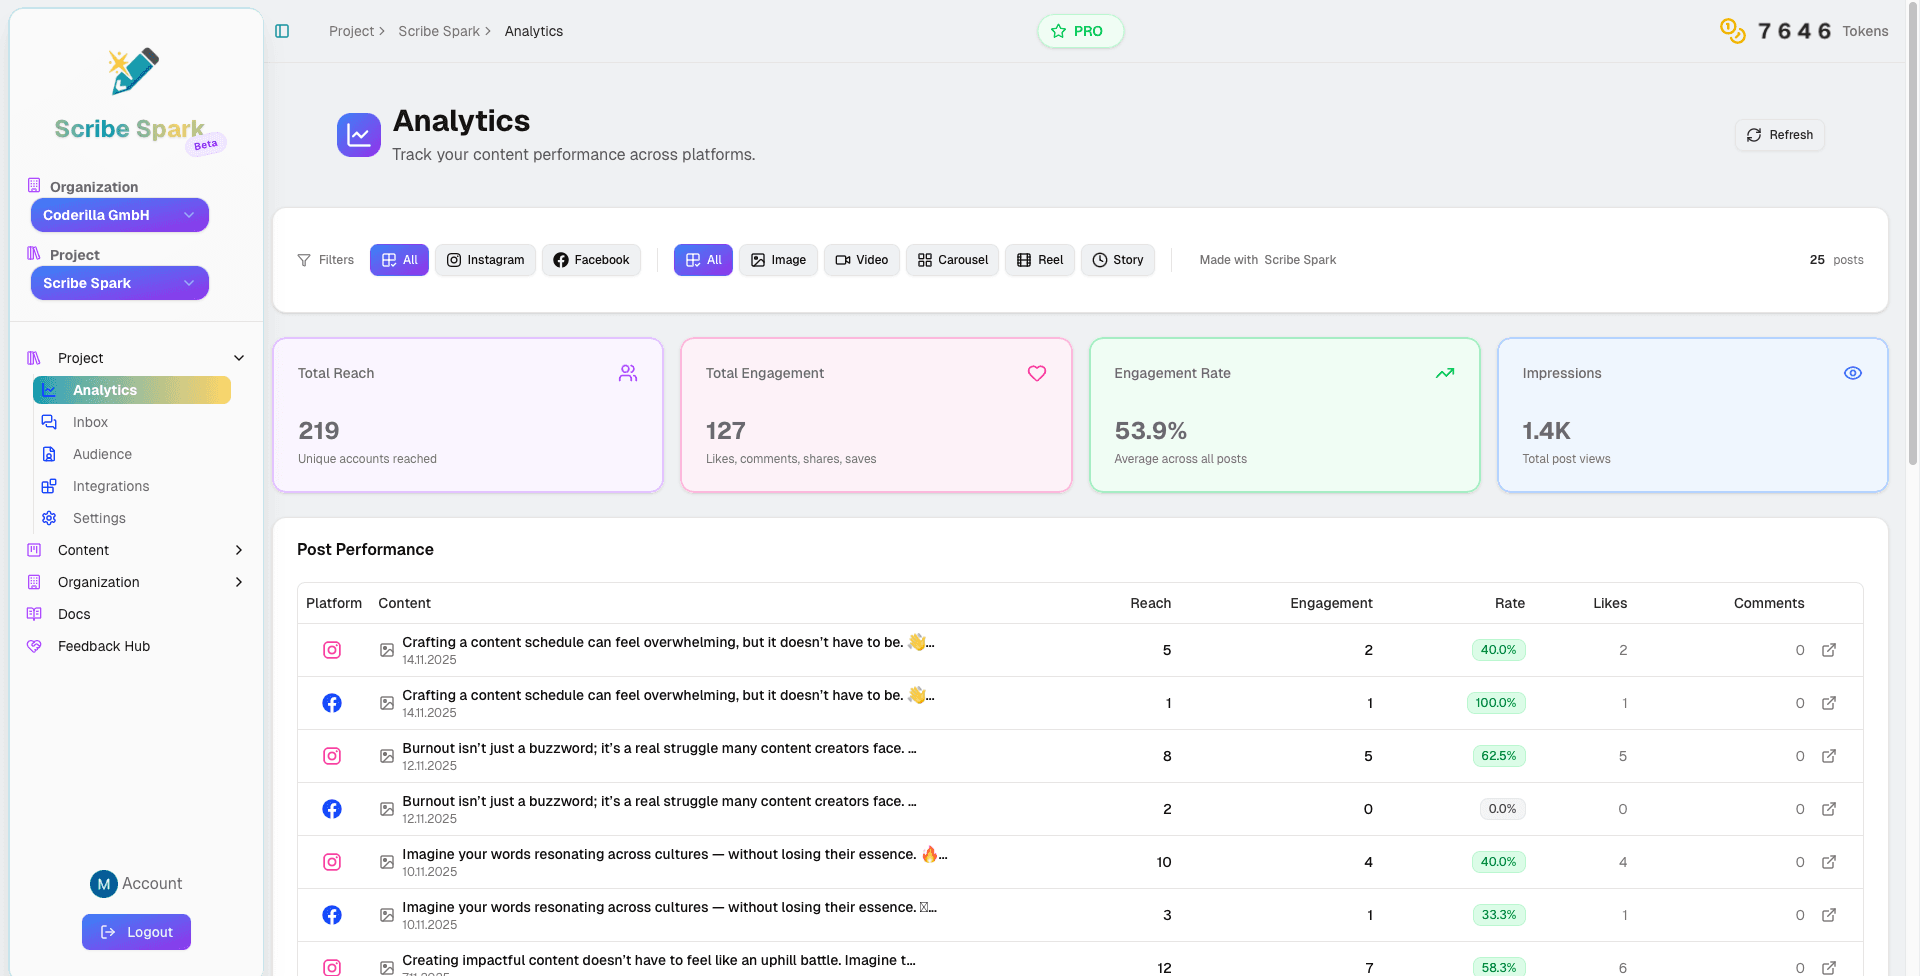Click the Instagram icon on the first post row
1920x976 pixels.
point(332,650)
